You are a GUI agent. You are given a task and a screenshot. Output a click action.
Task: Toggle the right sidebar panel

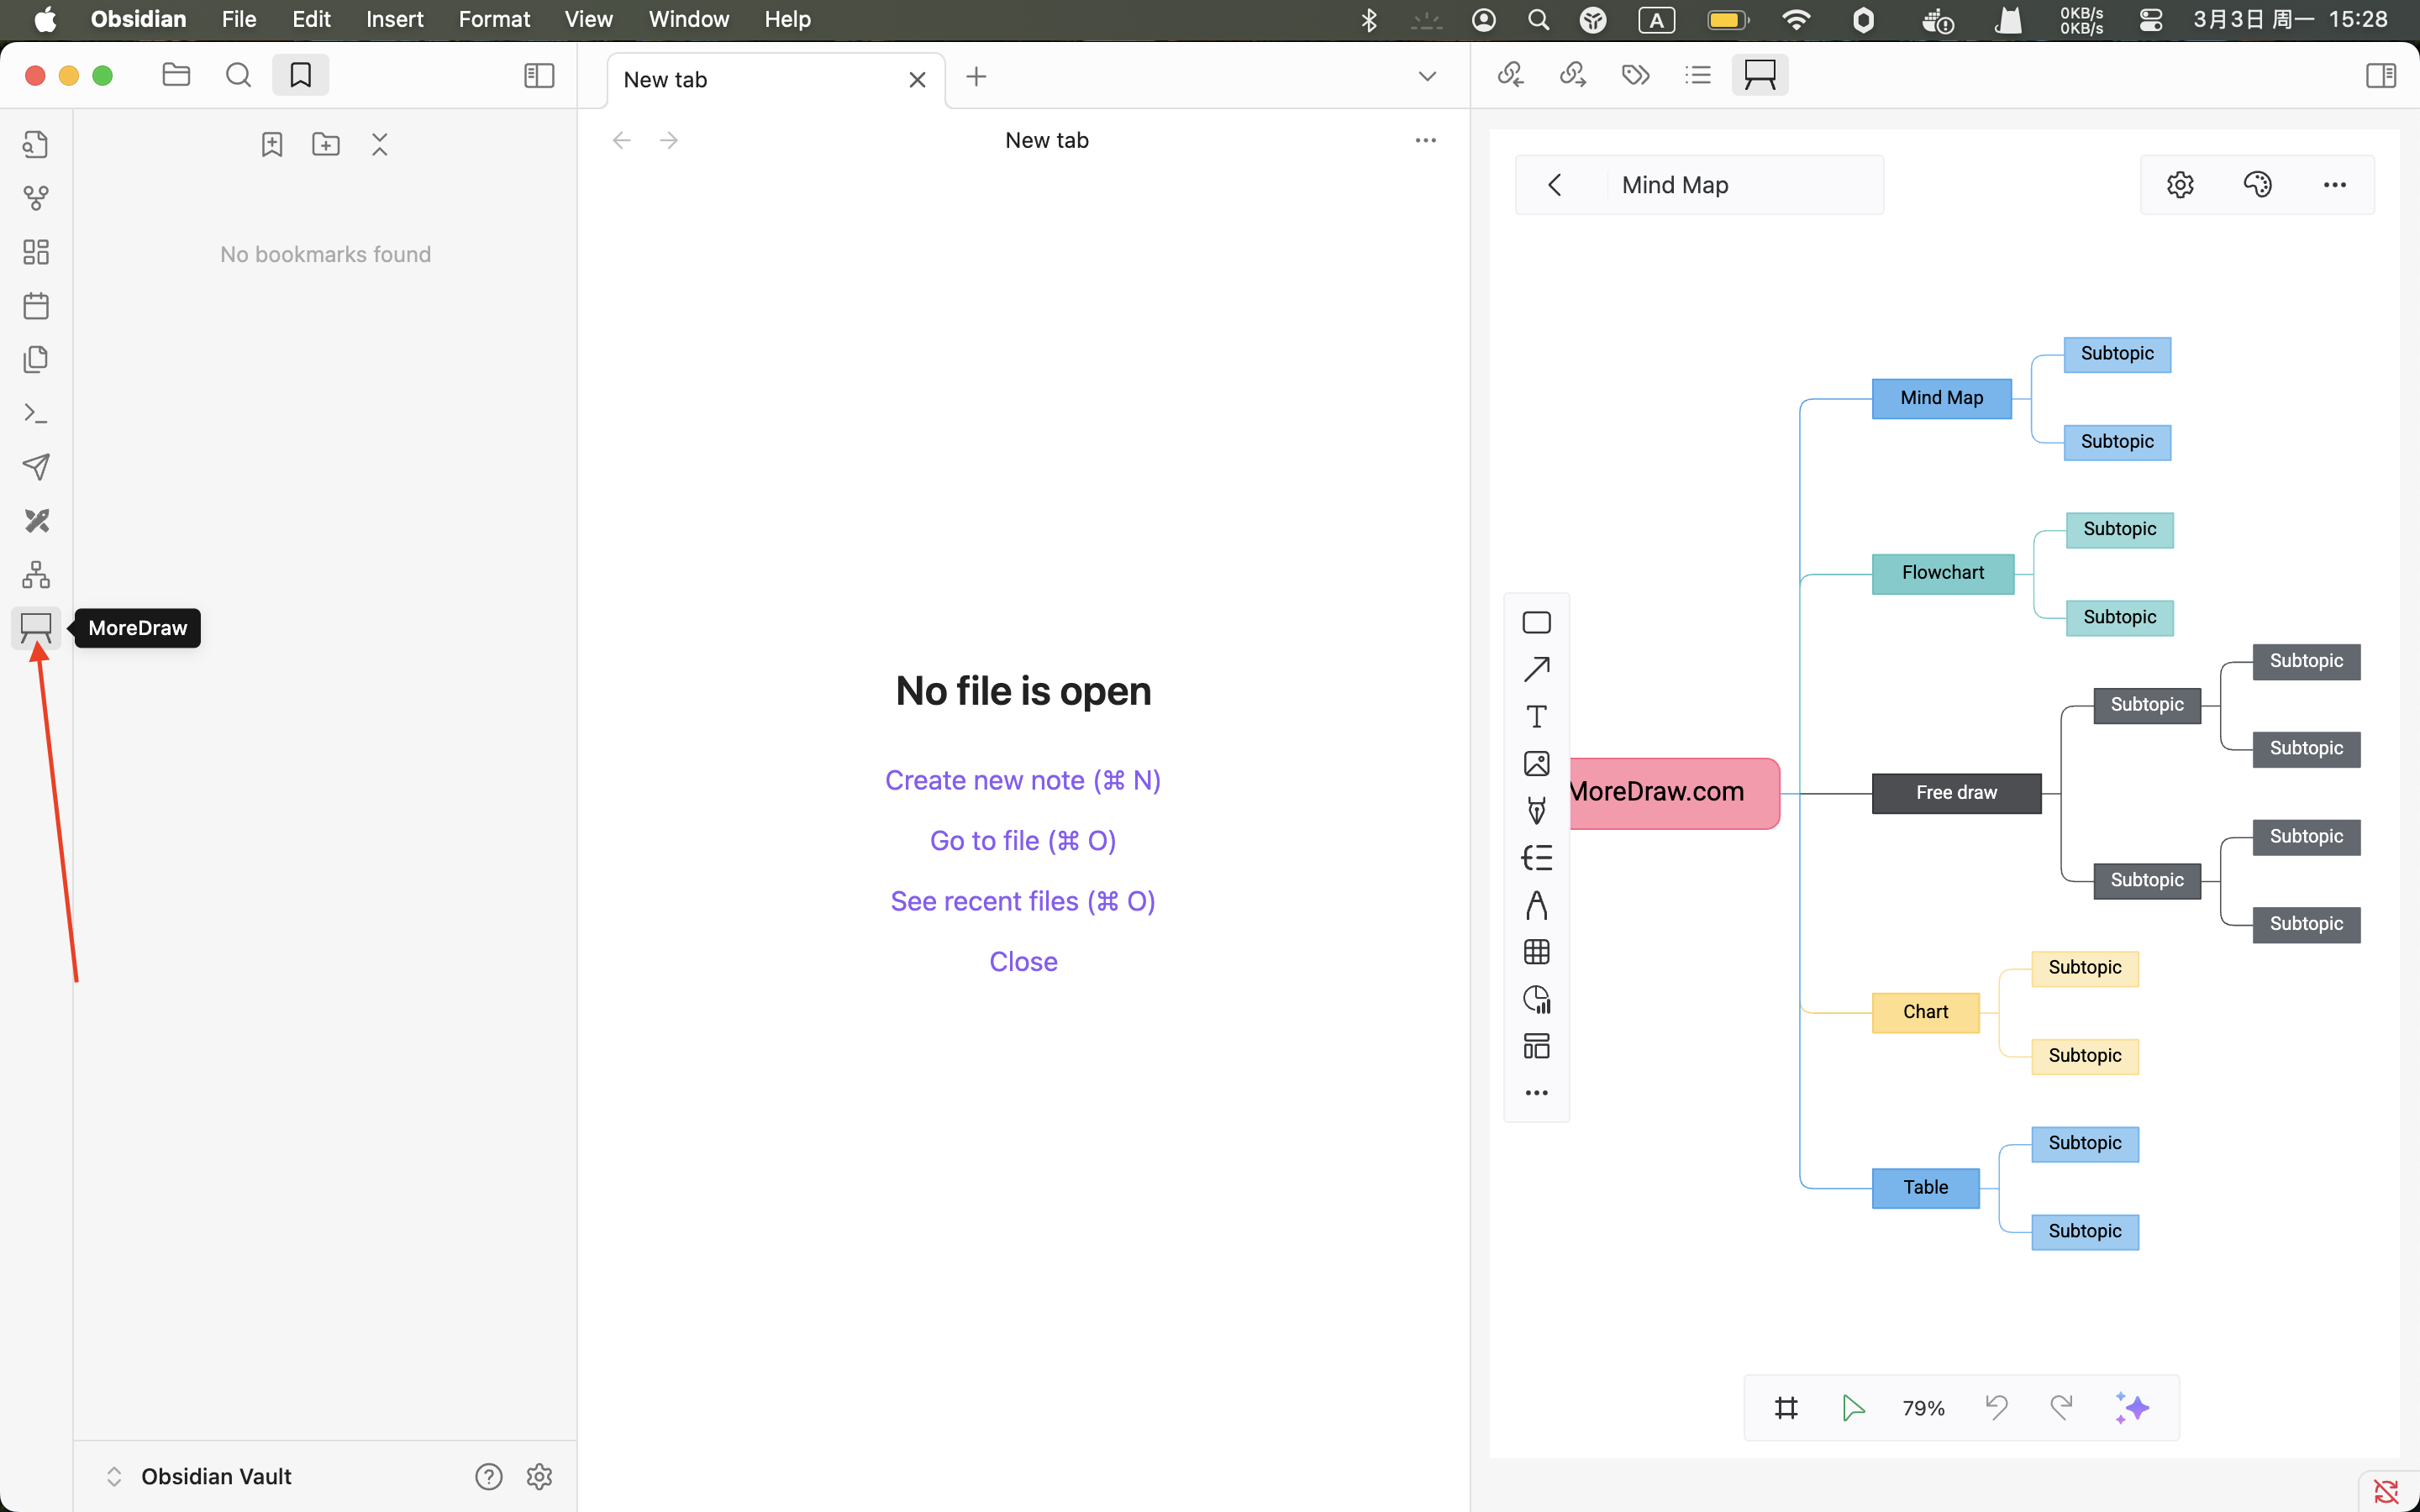pos(2381,76)
